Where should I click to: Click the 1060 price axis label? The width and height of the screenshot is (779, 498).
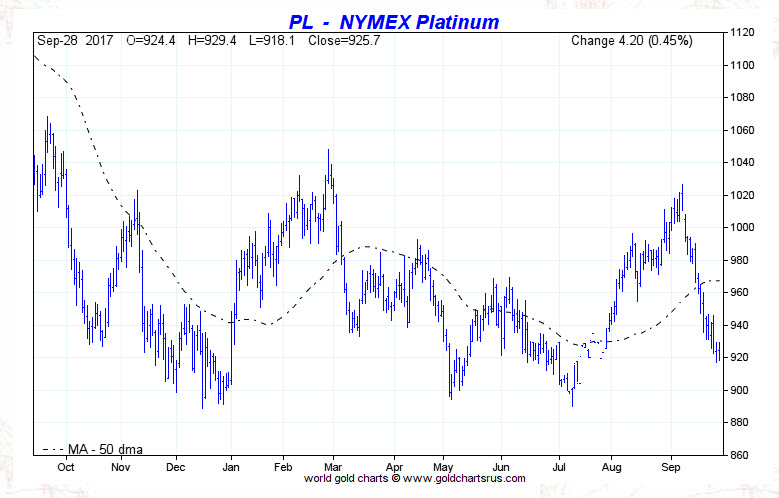[x=742, y=130]
